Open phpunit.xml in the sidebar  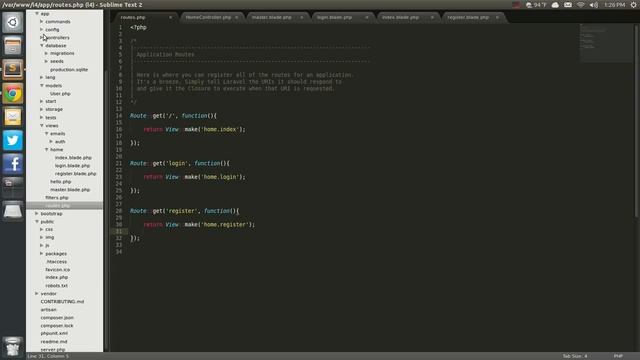54,333
